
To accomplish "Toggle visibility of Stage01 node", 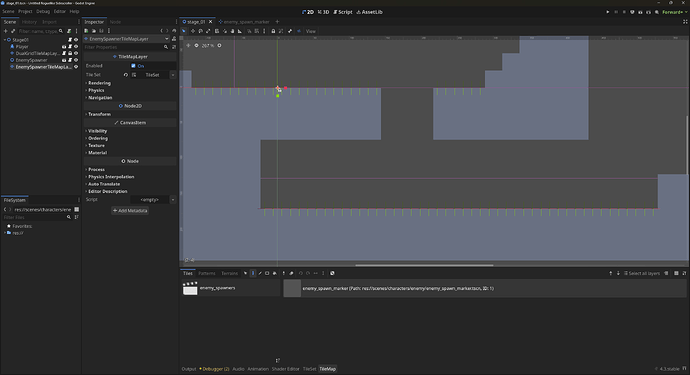I will (x=76, y=40).
